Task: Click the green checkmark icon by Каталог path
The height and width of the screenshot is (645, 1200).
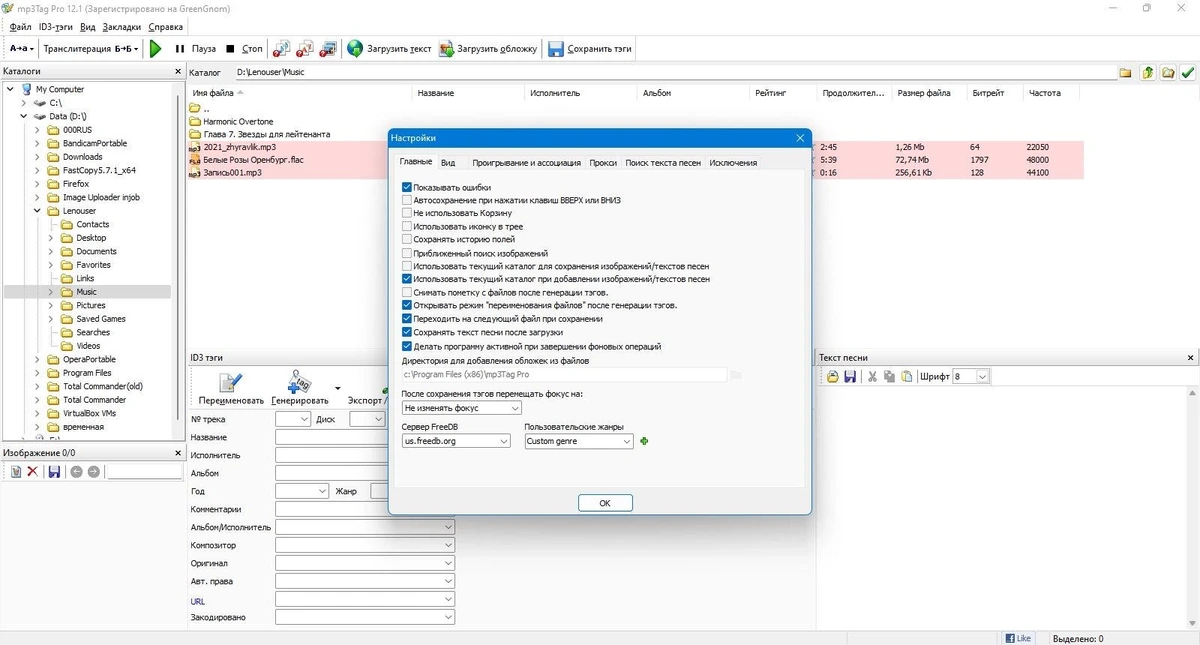Action: [1188, 72]
